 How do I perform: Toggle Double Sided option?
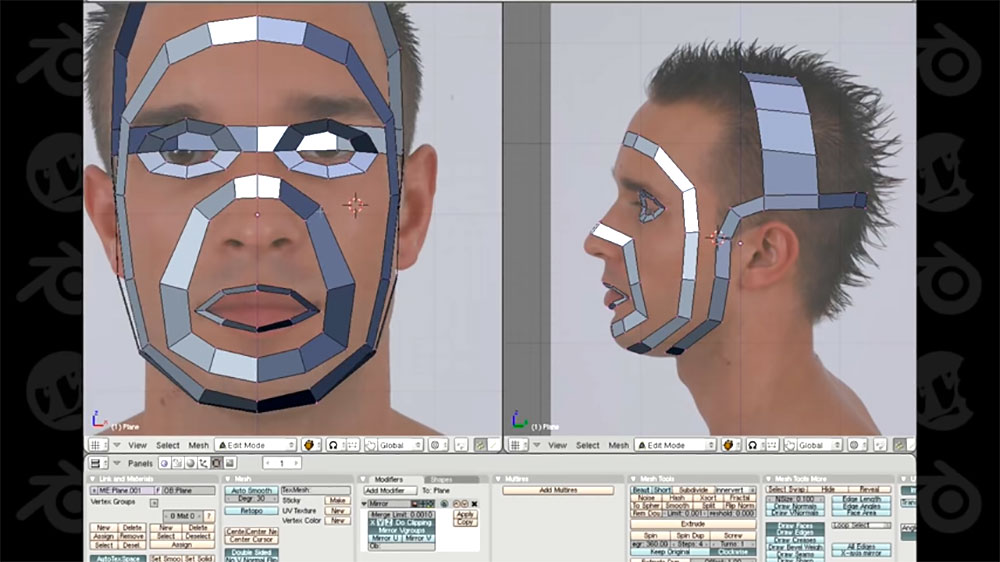(x=251, y=552)
